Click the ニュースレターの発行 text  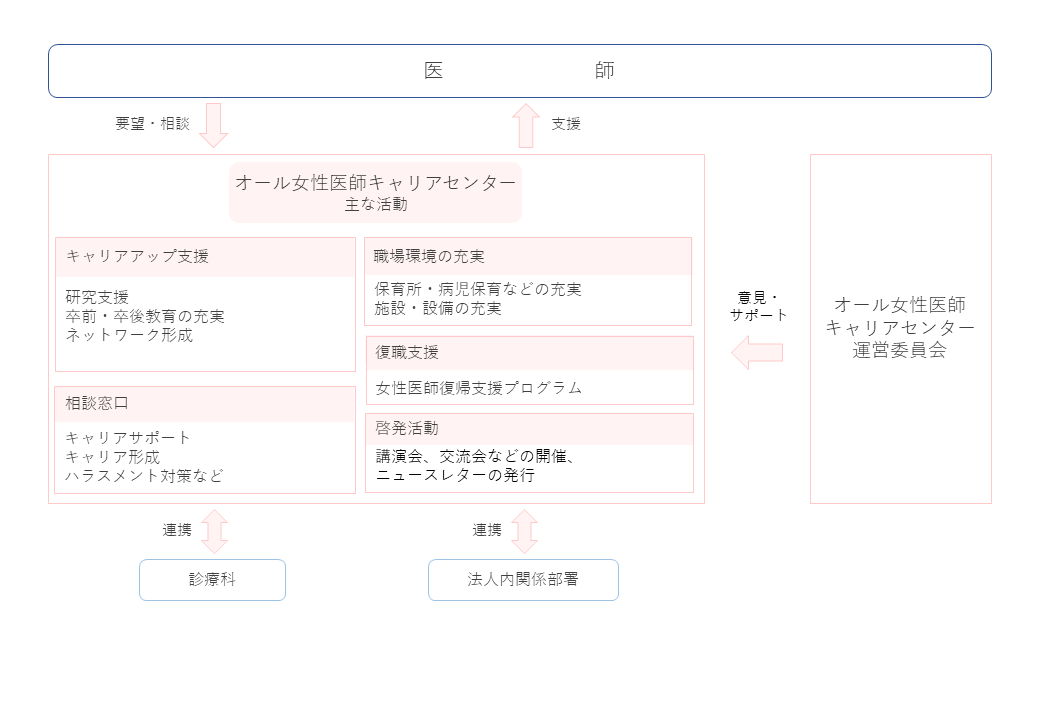pos(455,475)
